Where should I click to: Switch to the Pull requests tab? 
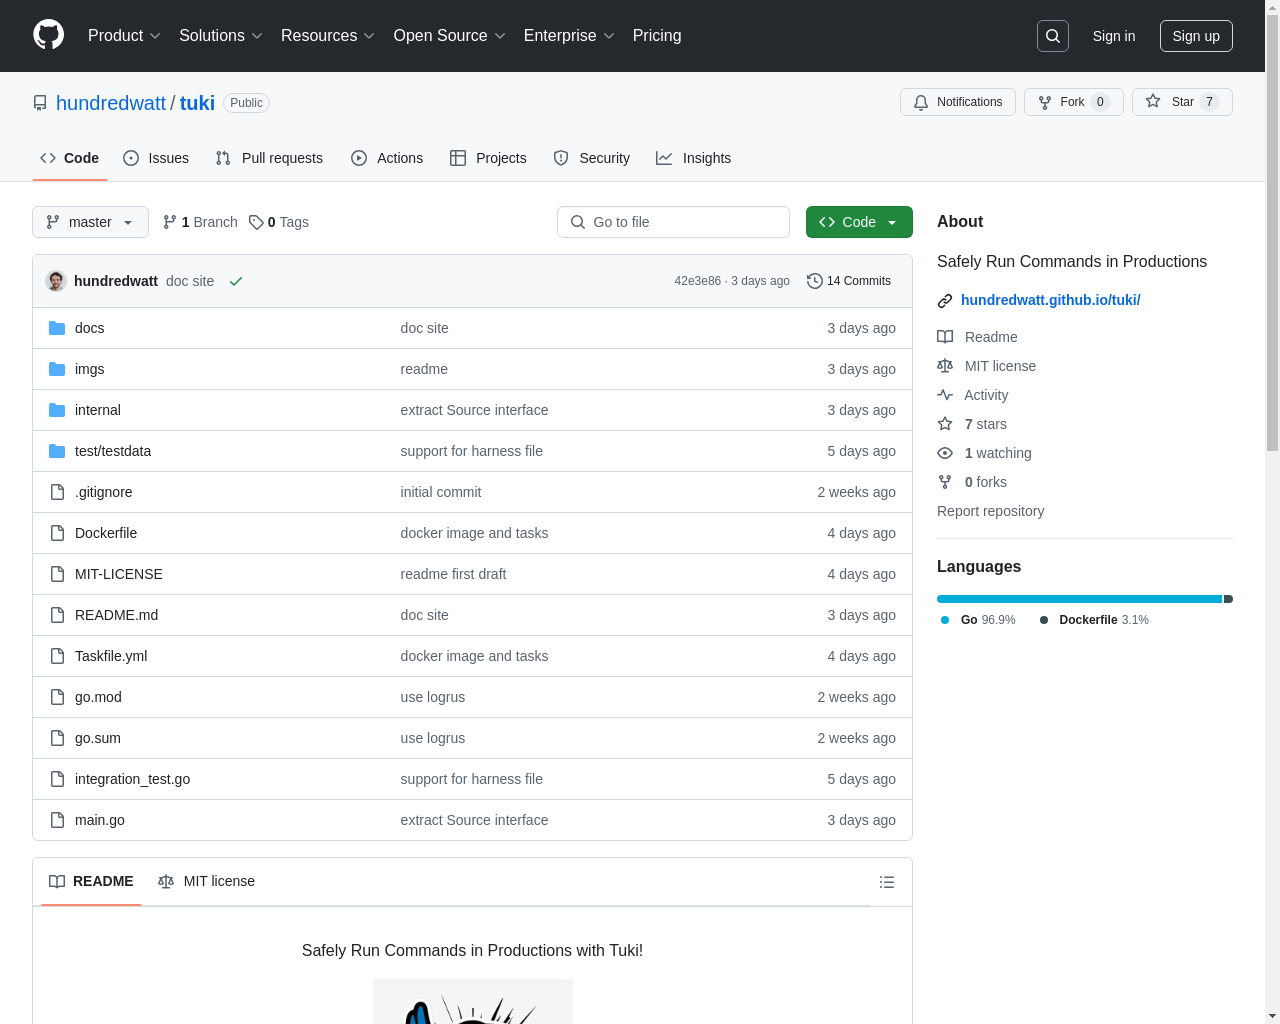269,158
